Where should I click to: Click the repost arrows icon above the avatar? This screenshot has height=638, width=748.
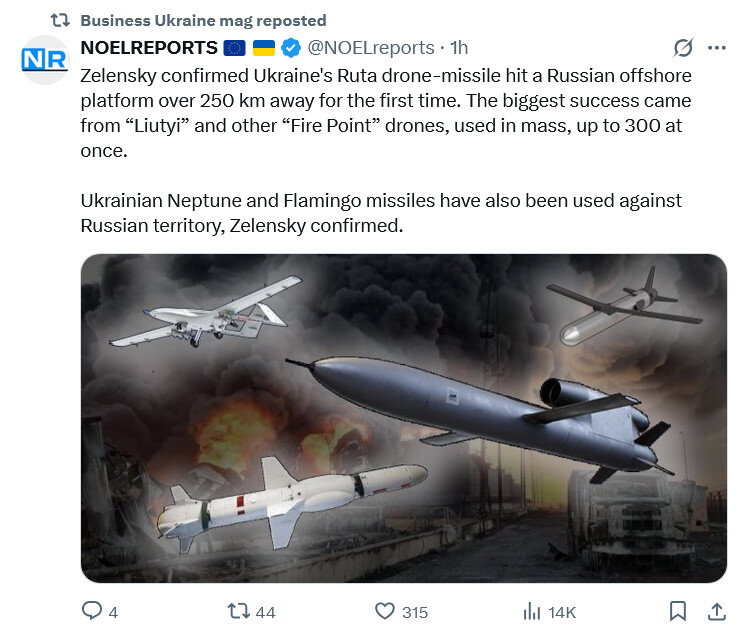tap(59, 20)
